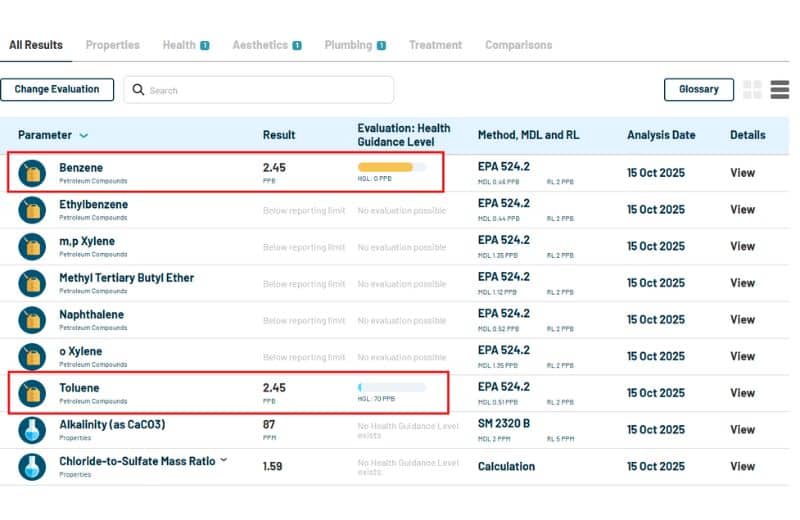Click Benzene health guidance level bar
Viewport: 800px width, 520px height.
[x=391, y=167]
